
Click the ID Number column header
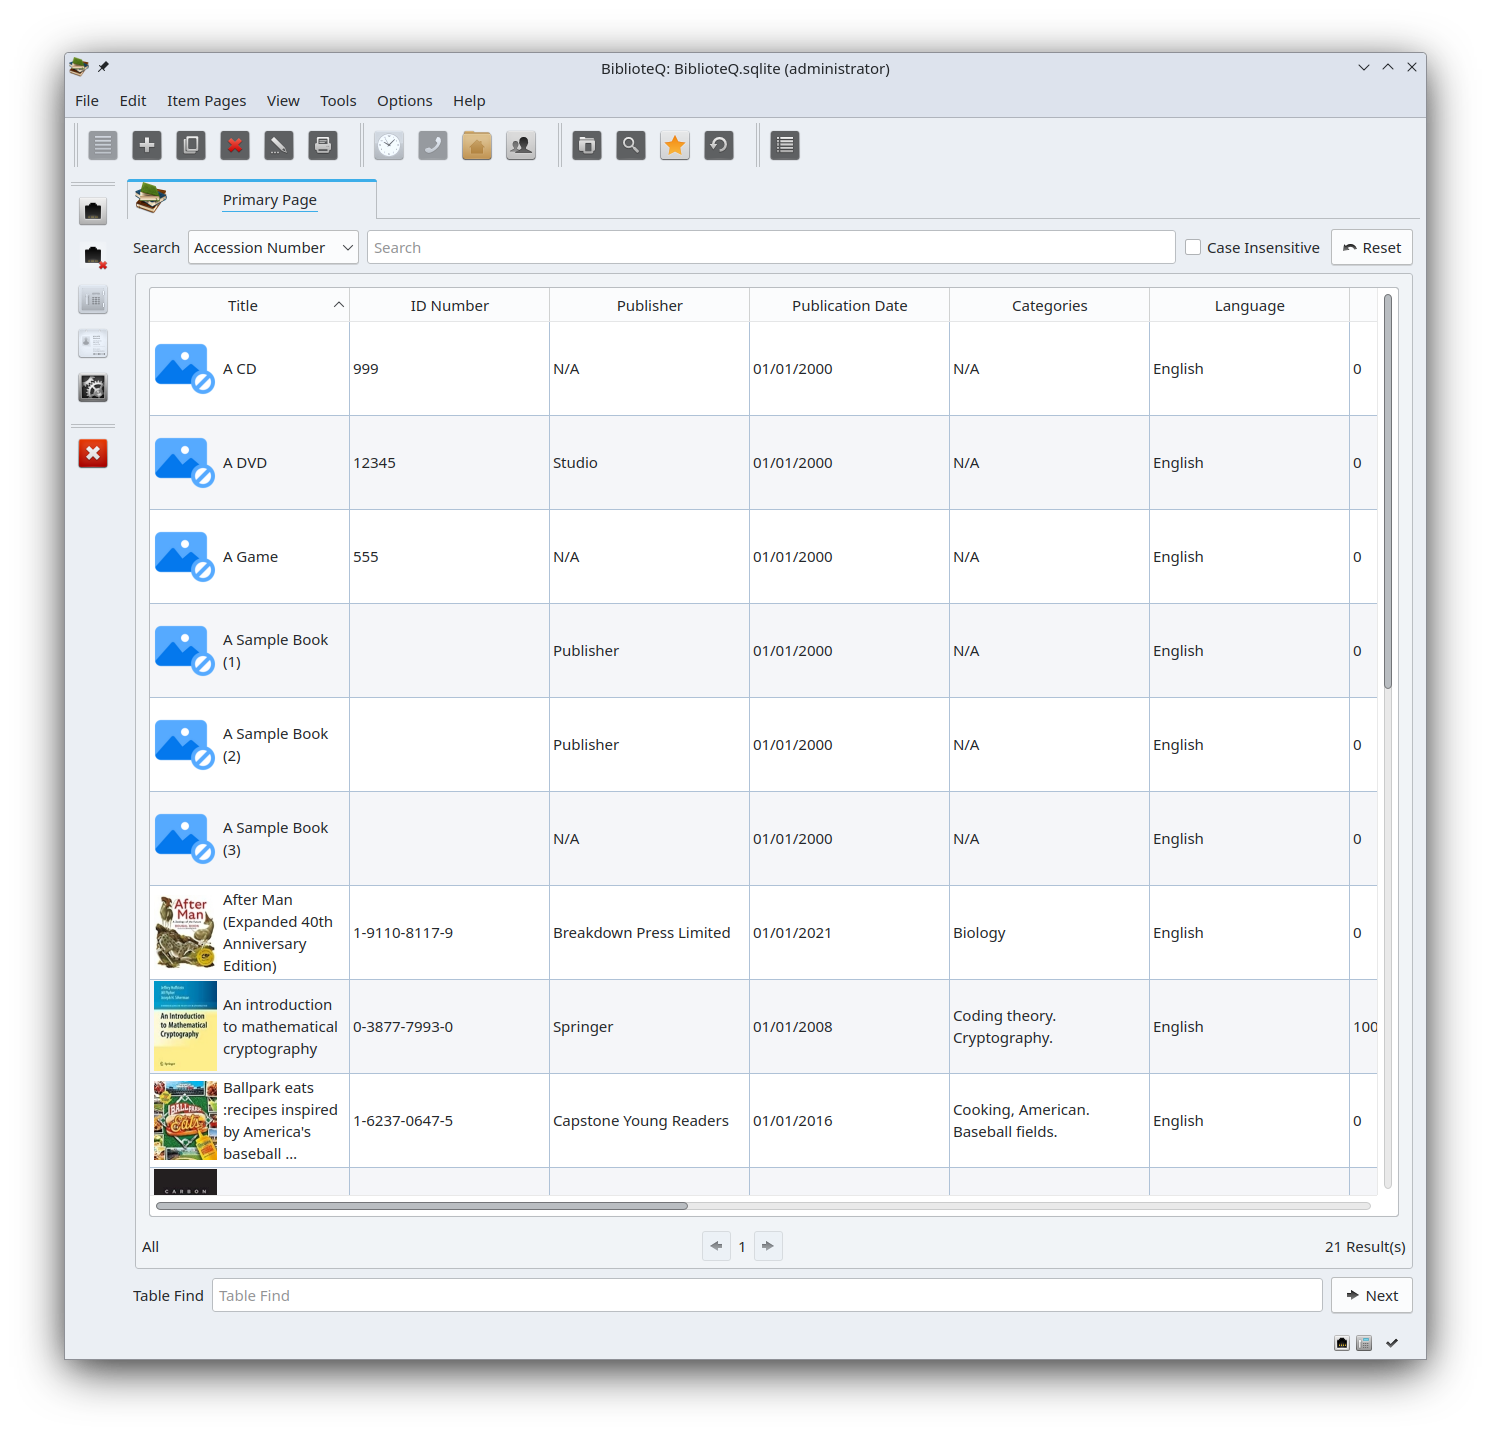449,306
